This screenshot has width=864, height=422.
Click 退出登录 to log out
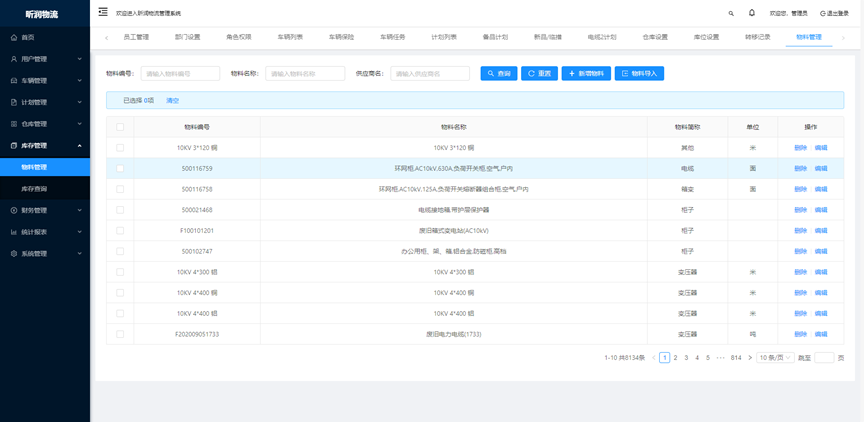834,13
